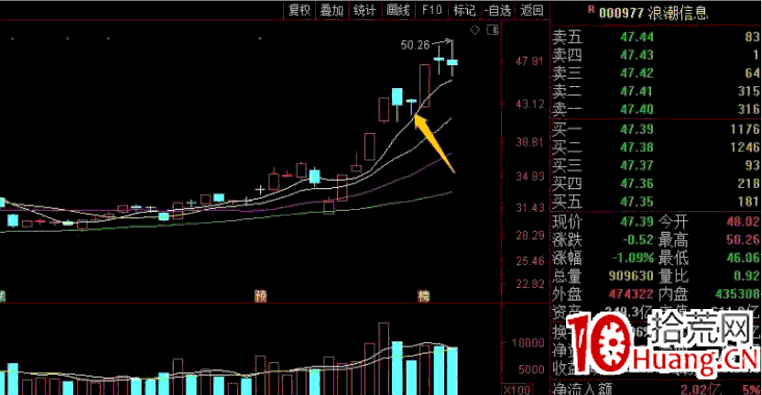Open the F10 company info page

click(432, 10)
